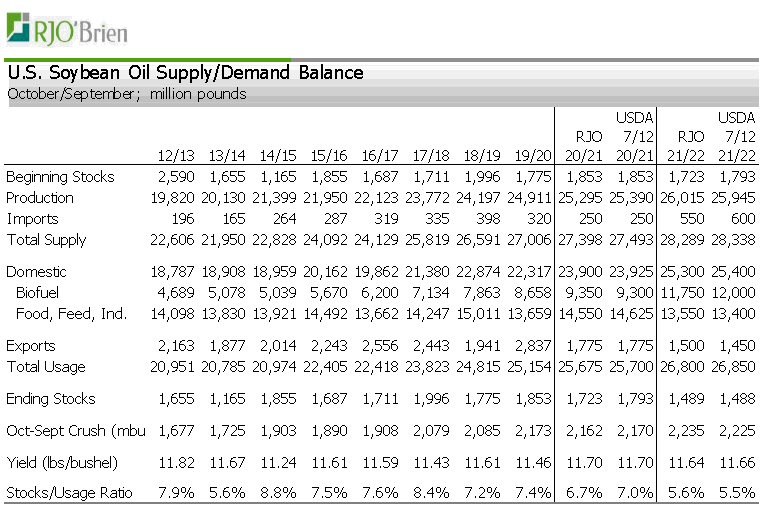Select the Food, Feed, Ind. row label
763x516 pixels.
(71, 314)
